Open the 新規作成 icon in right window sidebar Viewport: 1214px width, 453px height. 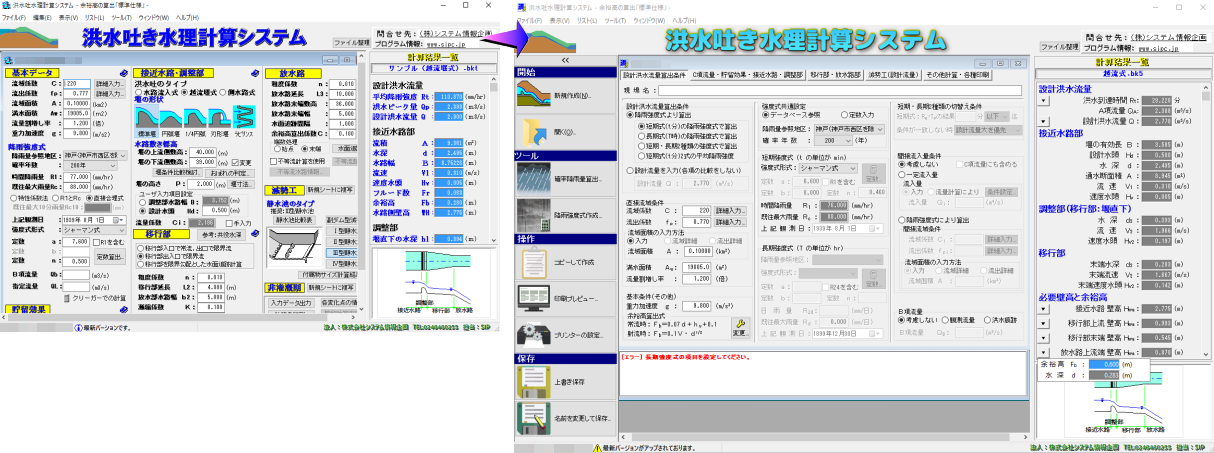[533, 94]
